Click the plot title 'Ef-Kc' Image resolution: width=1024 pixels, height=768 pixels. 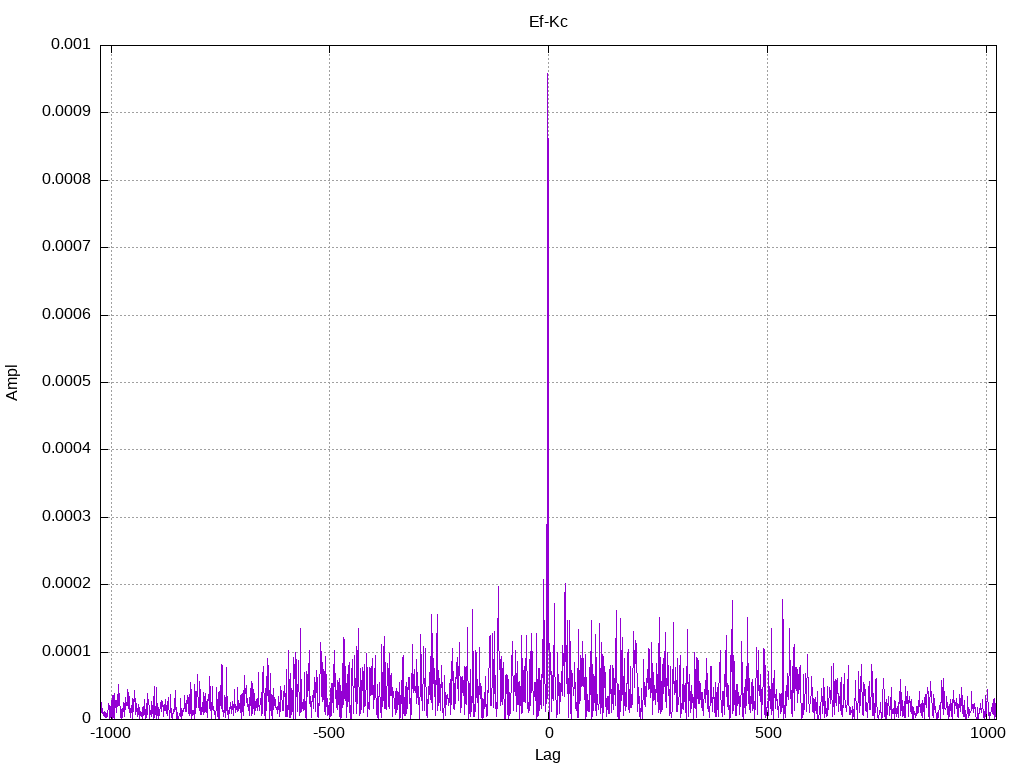pos(548,22)
